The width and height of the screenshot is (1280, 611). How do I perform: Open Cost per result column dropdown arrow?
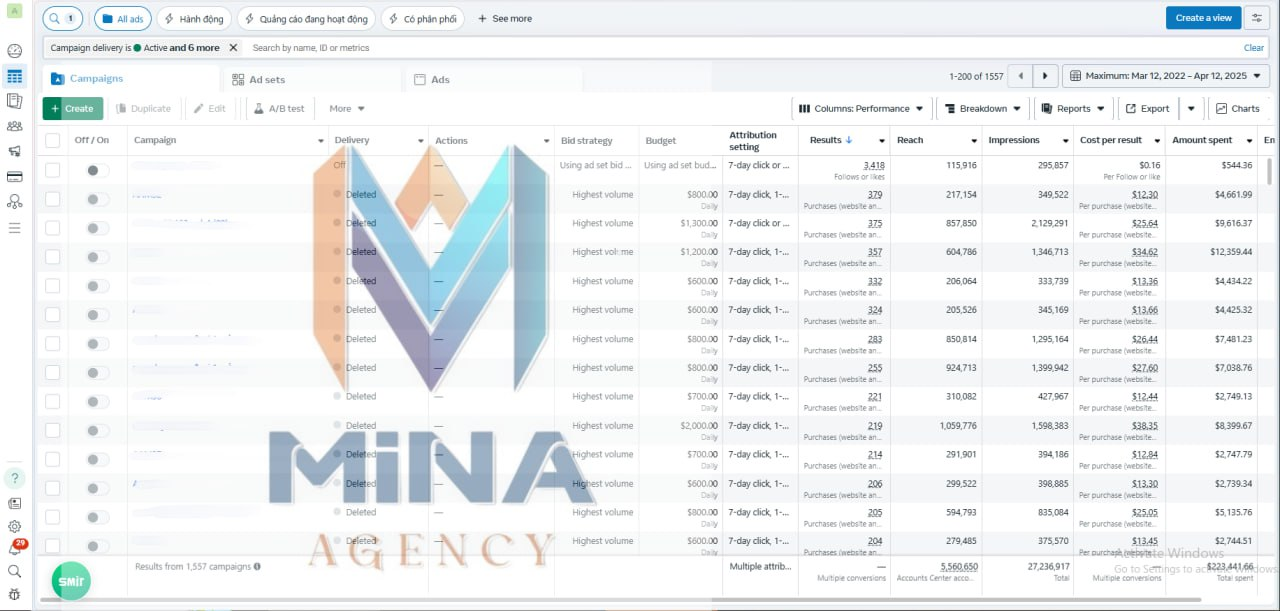pyautogui.click(x=1157, y=141)
